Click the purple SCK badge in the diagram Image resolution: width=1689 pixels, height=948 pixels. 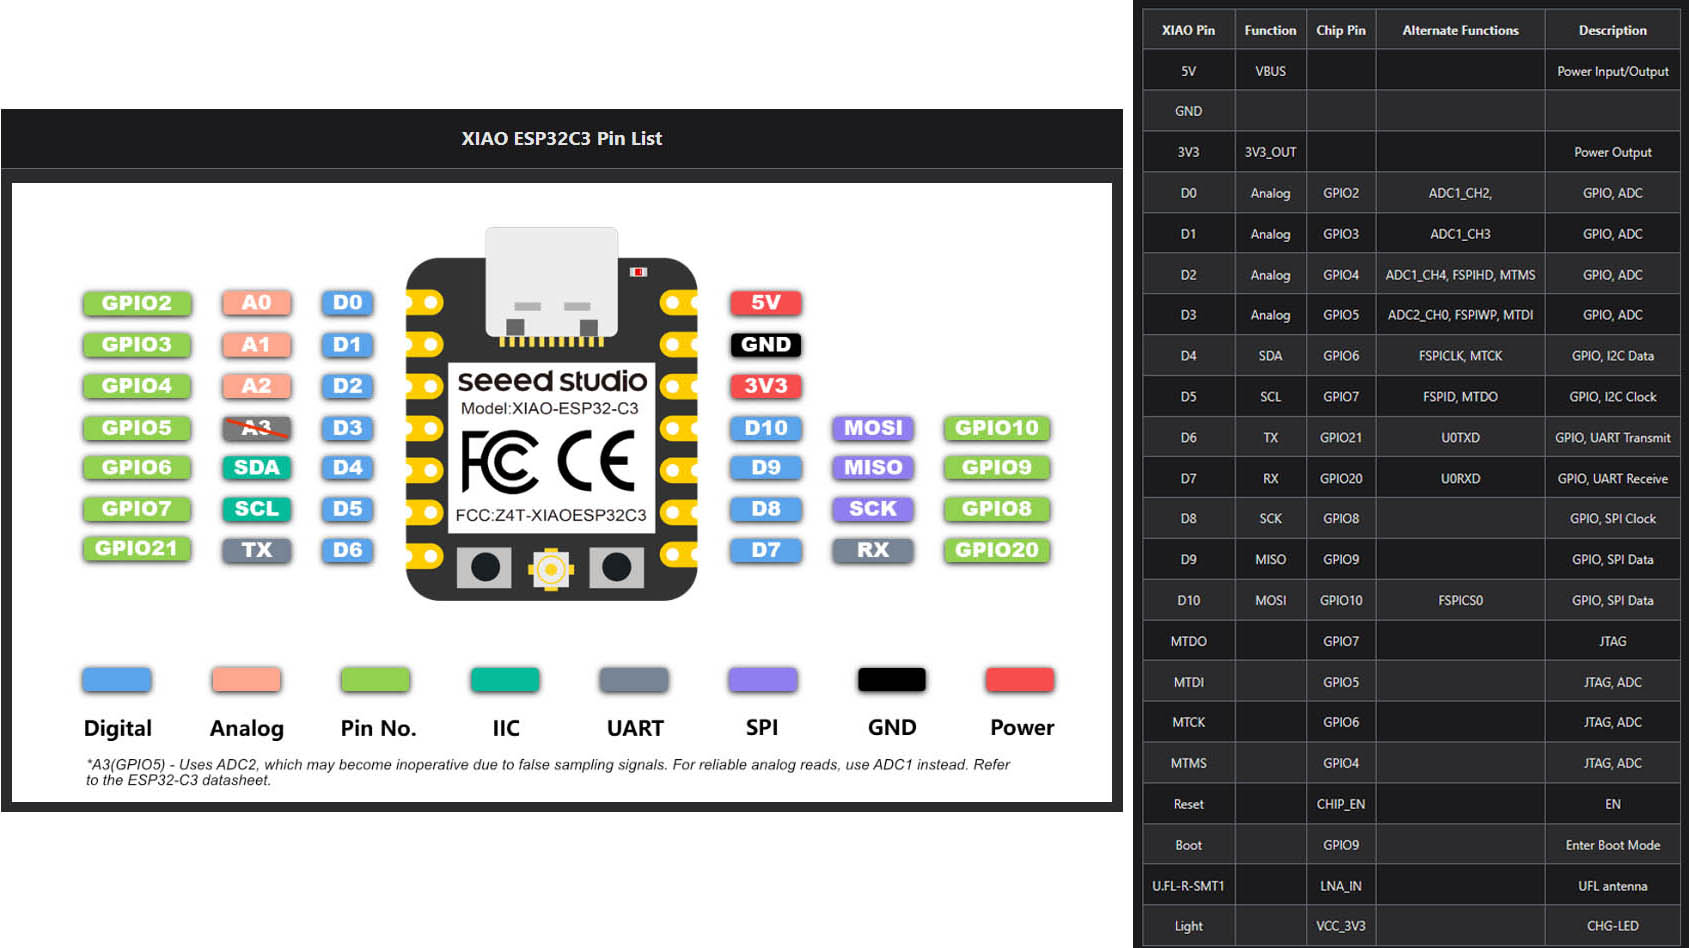point(873,509)
